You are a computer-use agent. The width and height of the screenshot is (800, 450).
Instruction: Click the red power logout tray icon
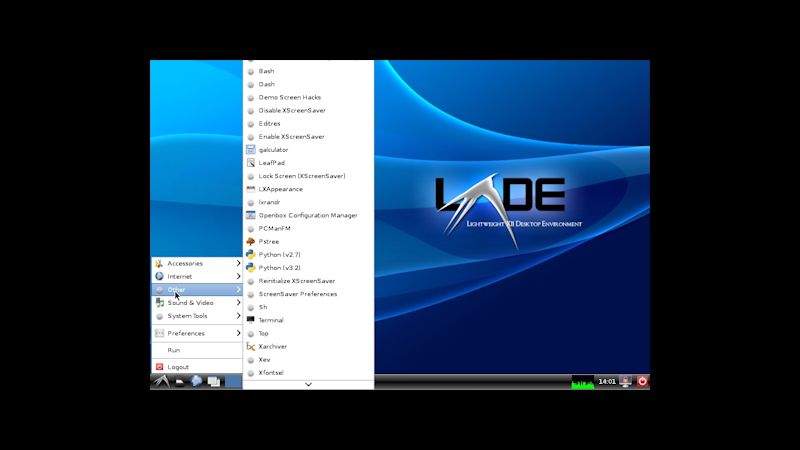click(642, 381)
